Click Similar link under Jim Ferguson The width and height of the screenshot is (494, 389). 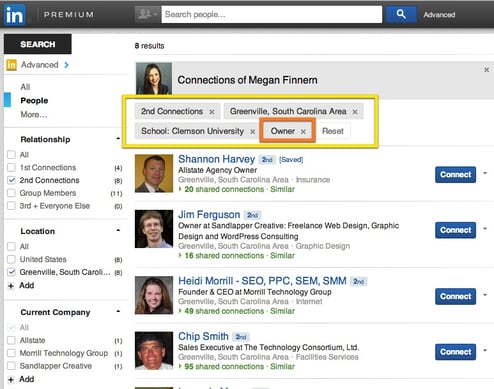282,256
